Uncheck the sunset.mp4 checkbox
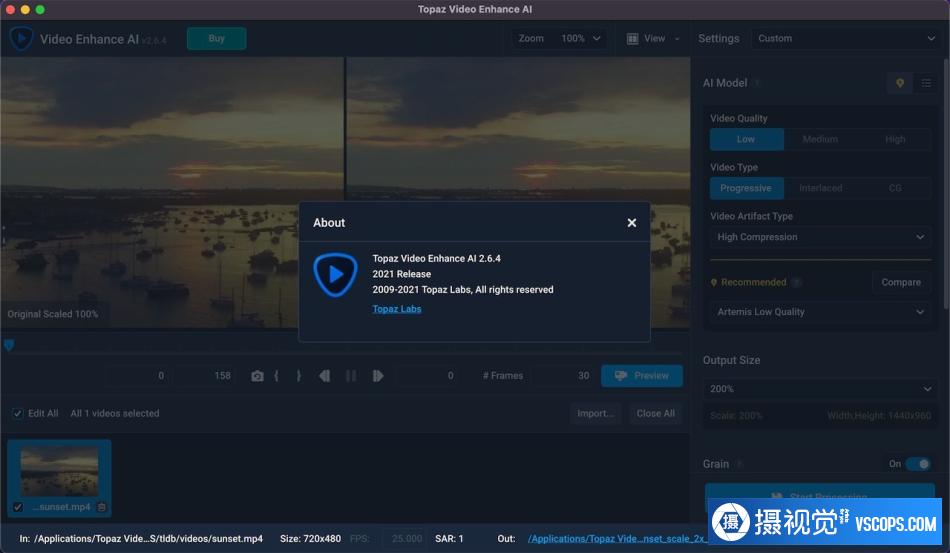The height and width of the screenshot is (553, 950). [x=18, y=507]
